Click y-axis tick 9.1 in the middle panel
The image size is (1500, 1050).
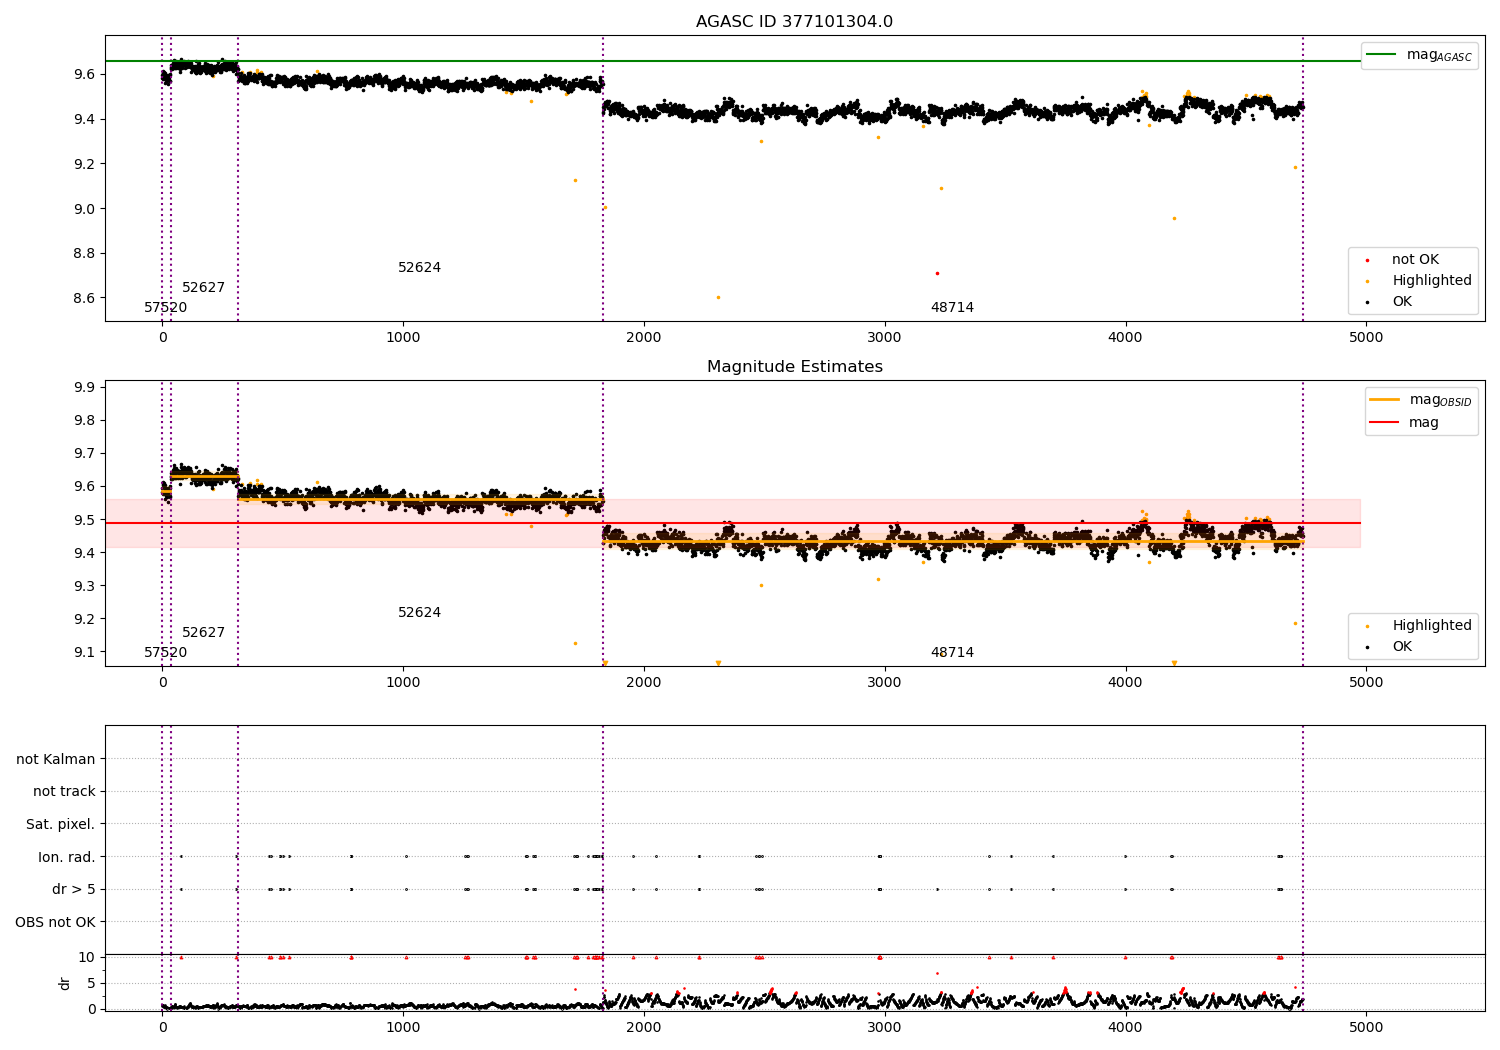click(x=83, y=652)
